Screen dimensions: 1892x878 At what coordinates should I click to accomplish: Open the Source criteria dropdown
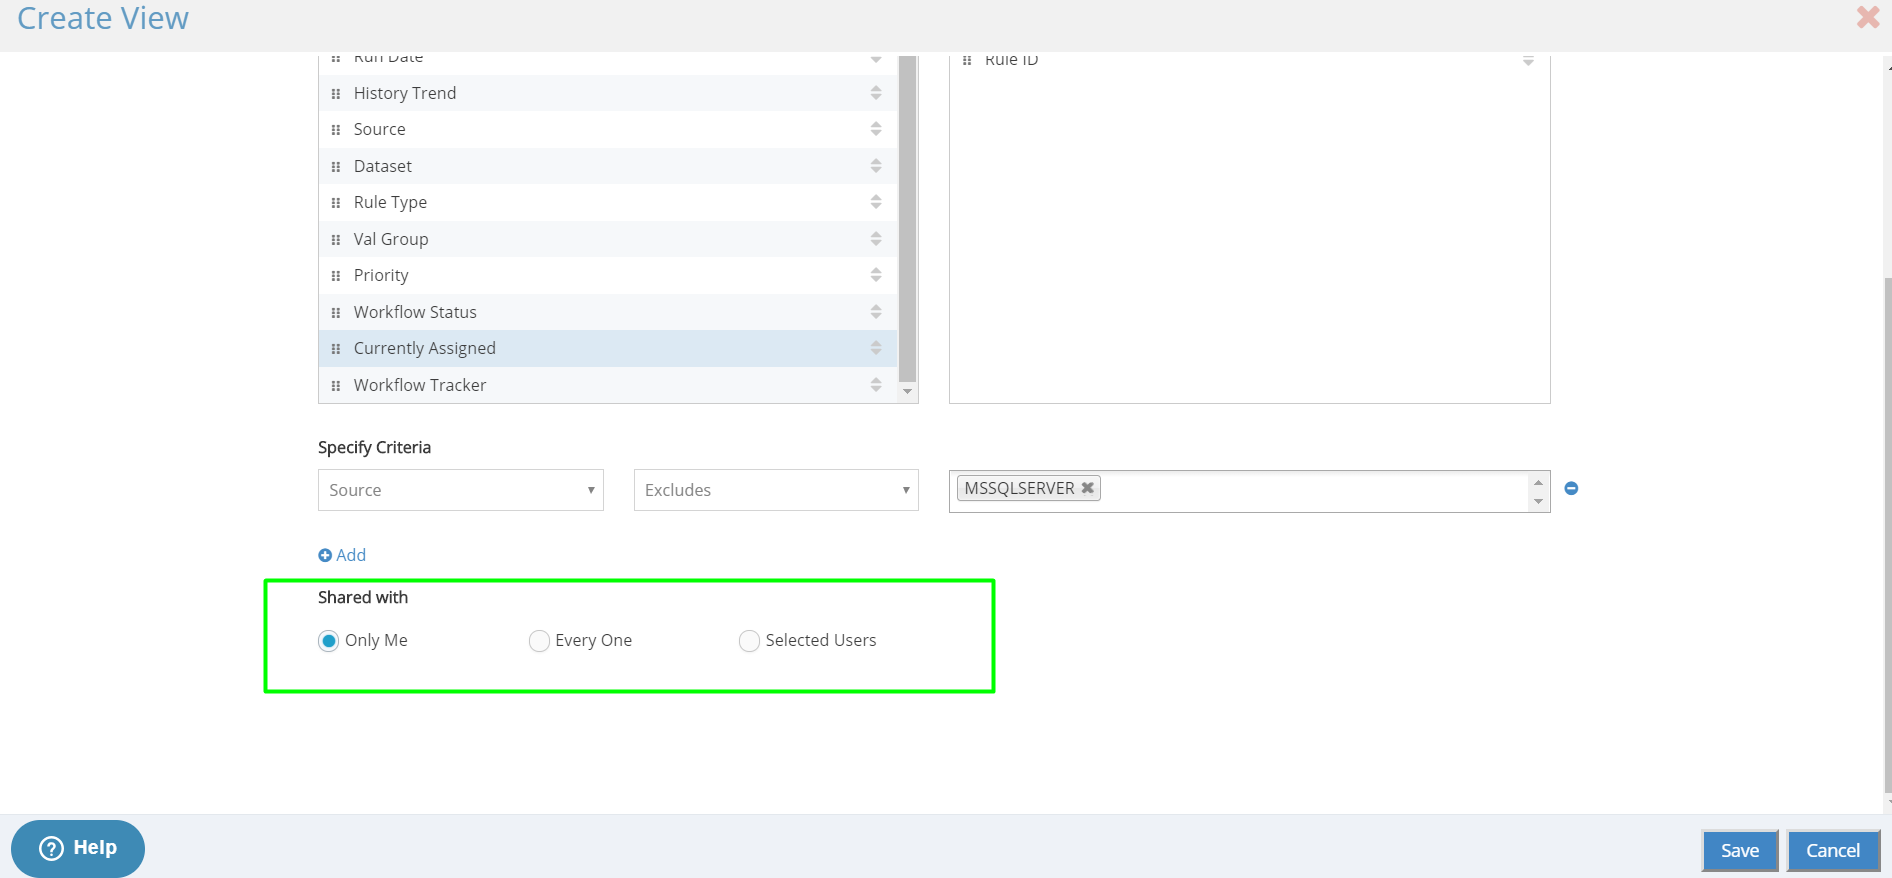coord(461,490)
